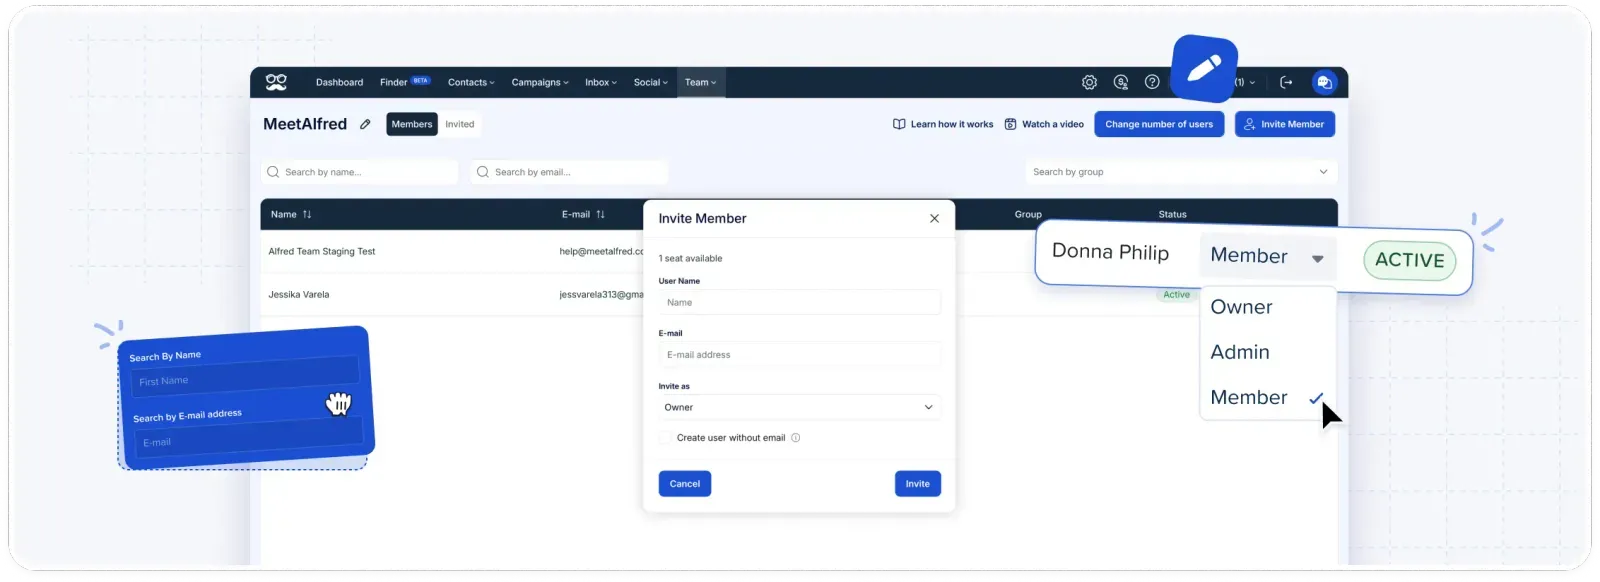Go to Dashboard in the navbar
Image resolution: width=1600 pixels, height=582 pixels.
coord(339,82)
